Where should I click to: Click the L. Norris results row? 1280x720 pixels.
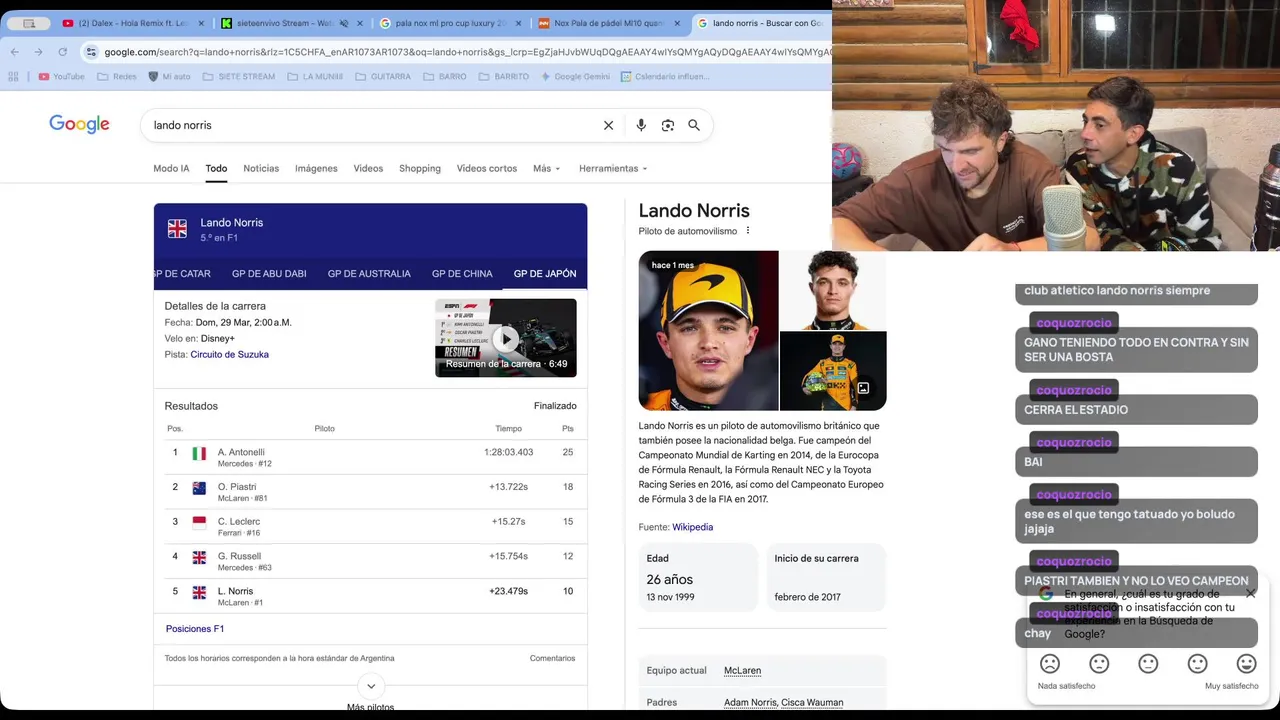tap(370, 596)
